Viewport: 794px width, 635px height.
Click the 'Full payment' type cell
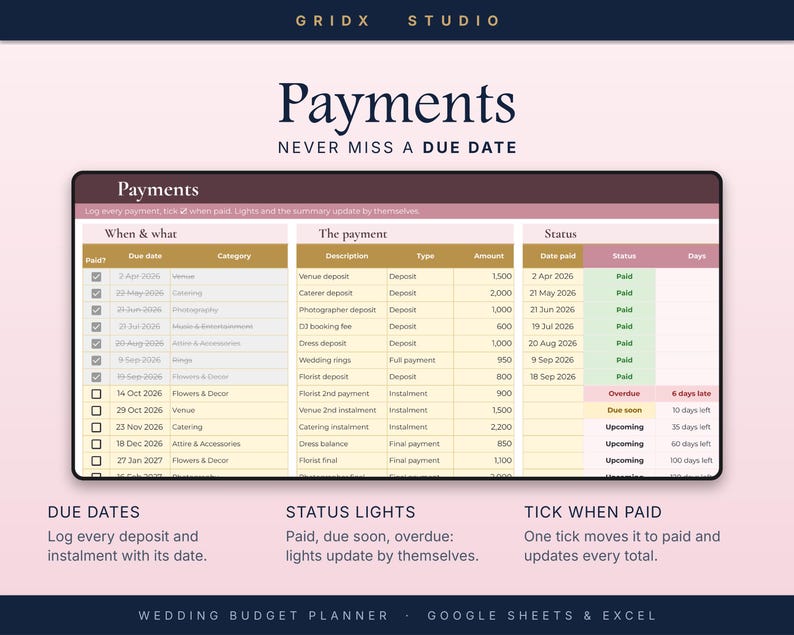coord(420,360)
